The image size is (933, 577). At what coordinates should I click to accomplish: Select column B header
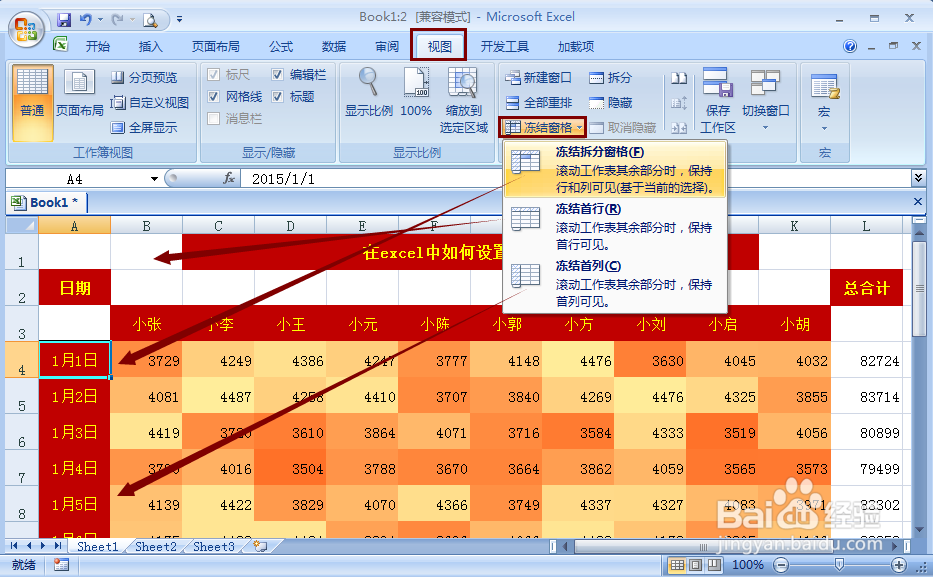(x=146, y=226)
